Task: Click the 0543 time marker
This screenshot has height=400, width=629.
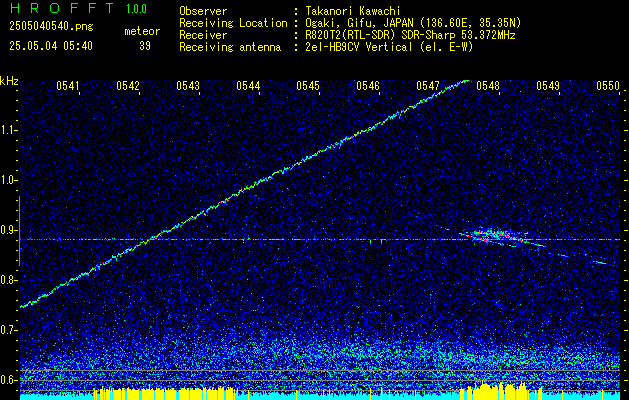Action: 188,86
